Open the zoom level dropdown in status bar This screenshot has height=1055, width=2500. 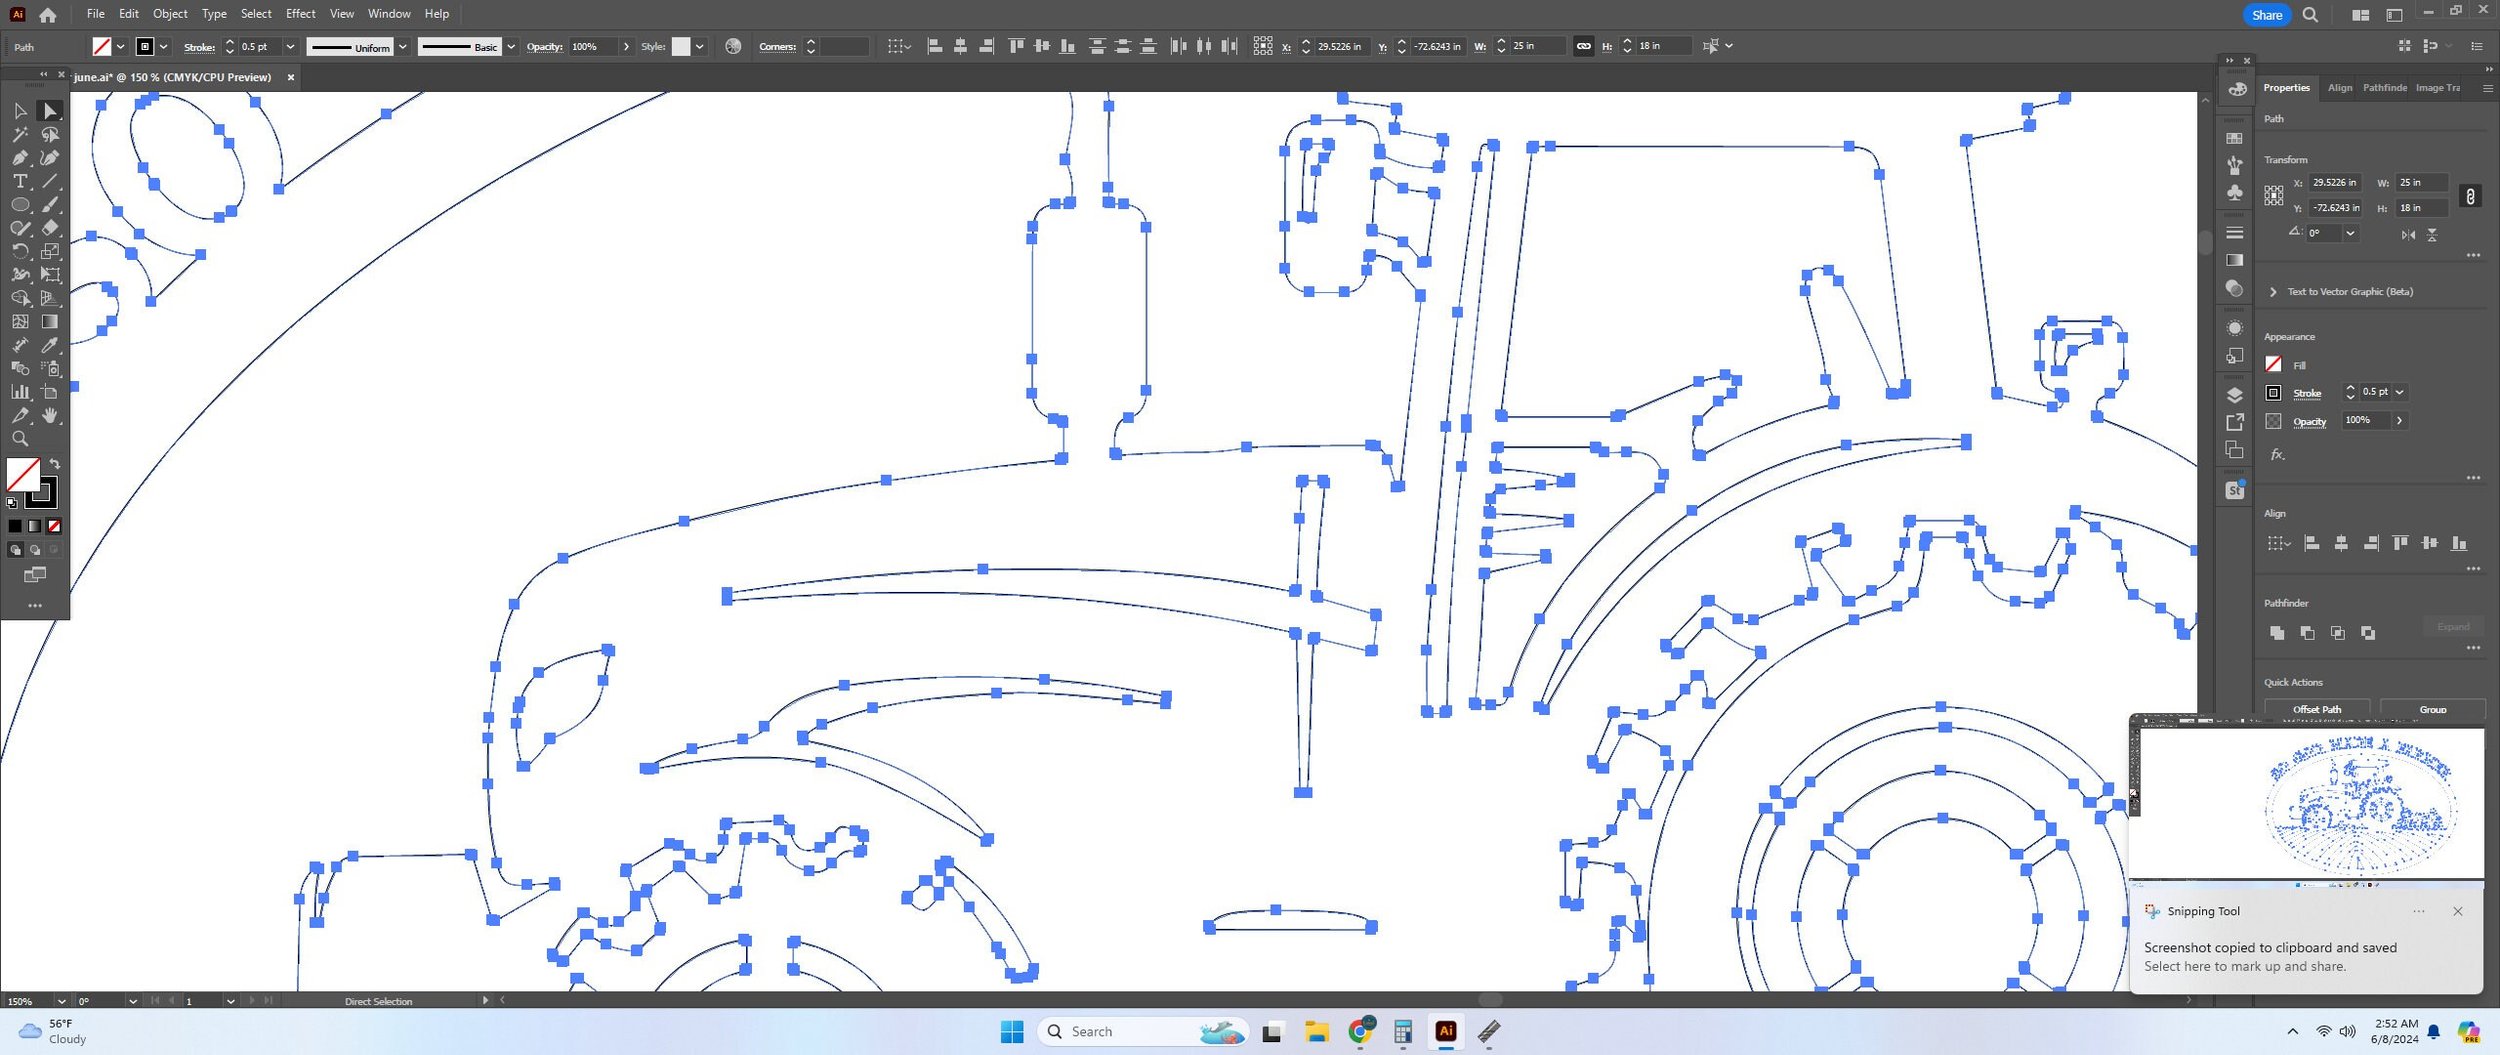click(x=61, y=1001)
